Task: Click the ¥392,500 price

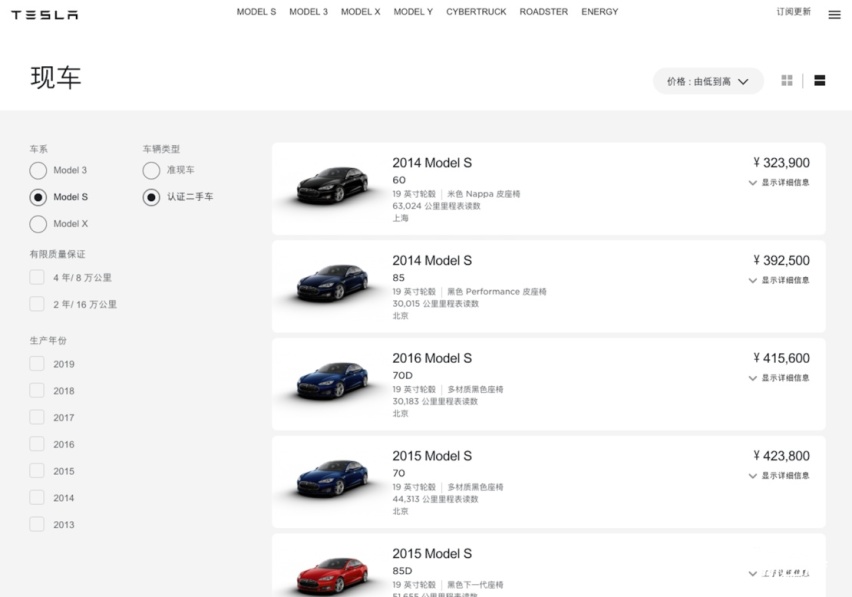Action: pos(781,261)
